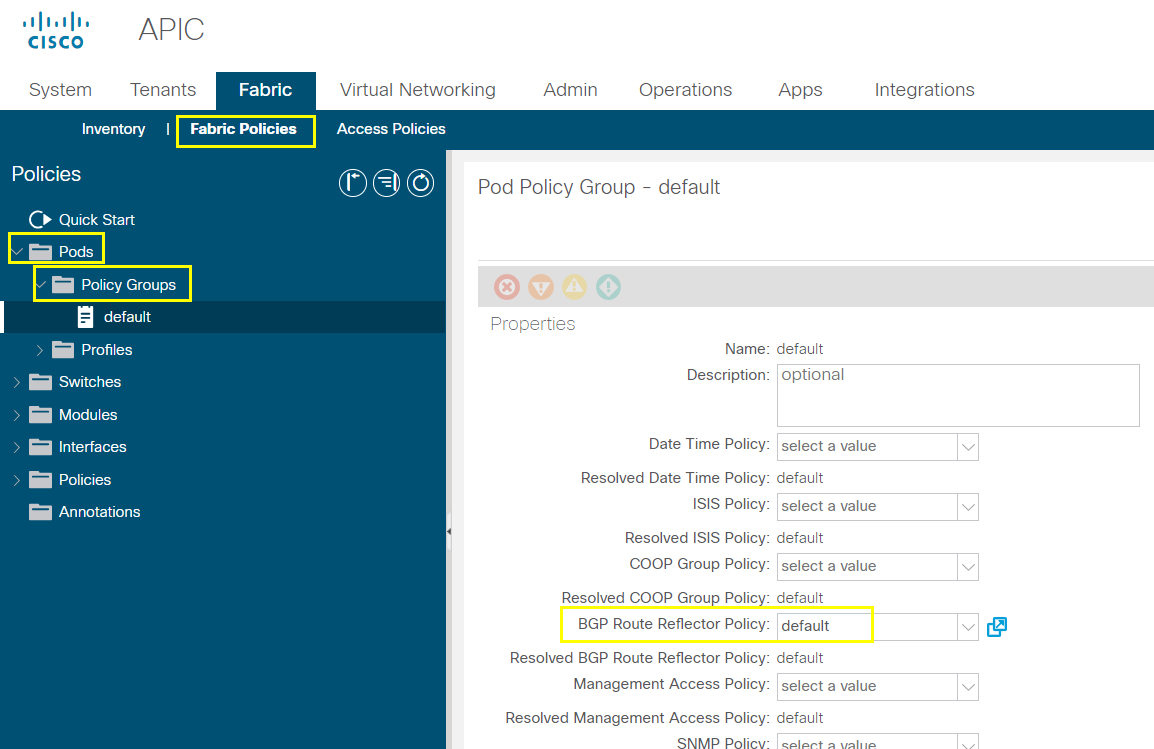Open Quick Start in the tree

[96, 219]
